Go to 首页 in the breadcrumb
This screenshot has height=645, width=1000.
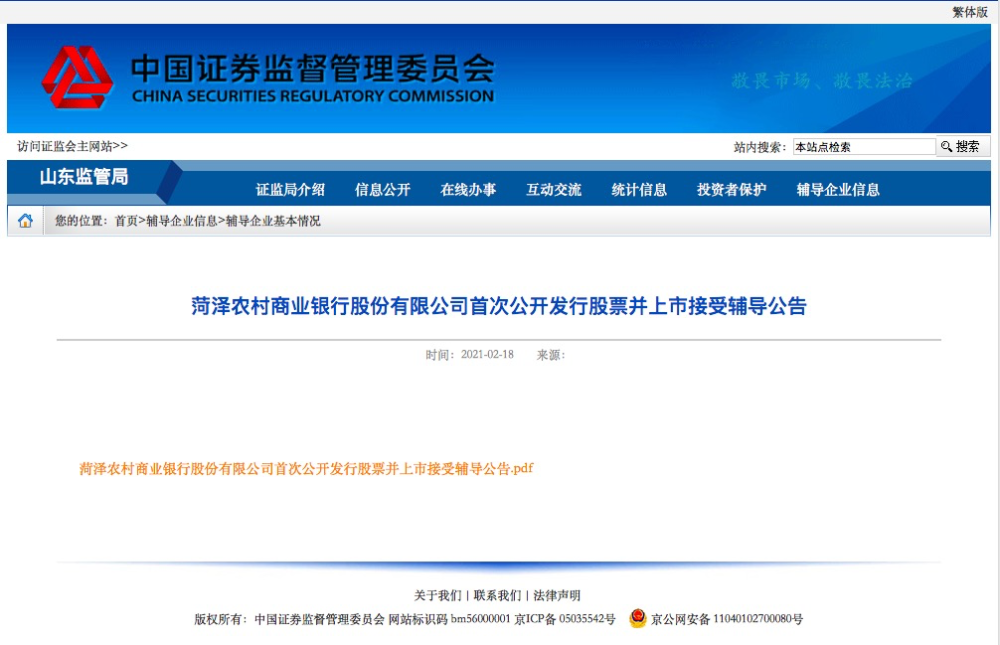(x=126, y=221)
